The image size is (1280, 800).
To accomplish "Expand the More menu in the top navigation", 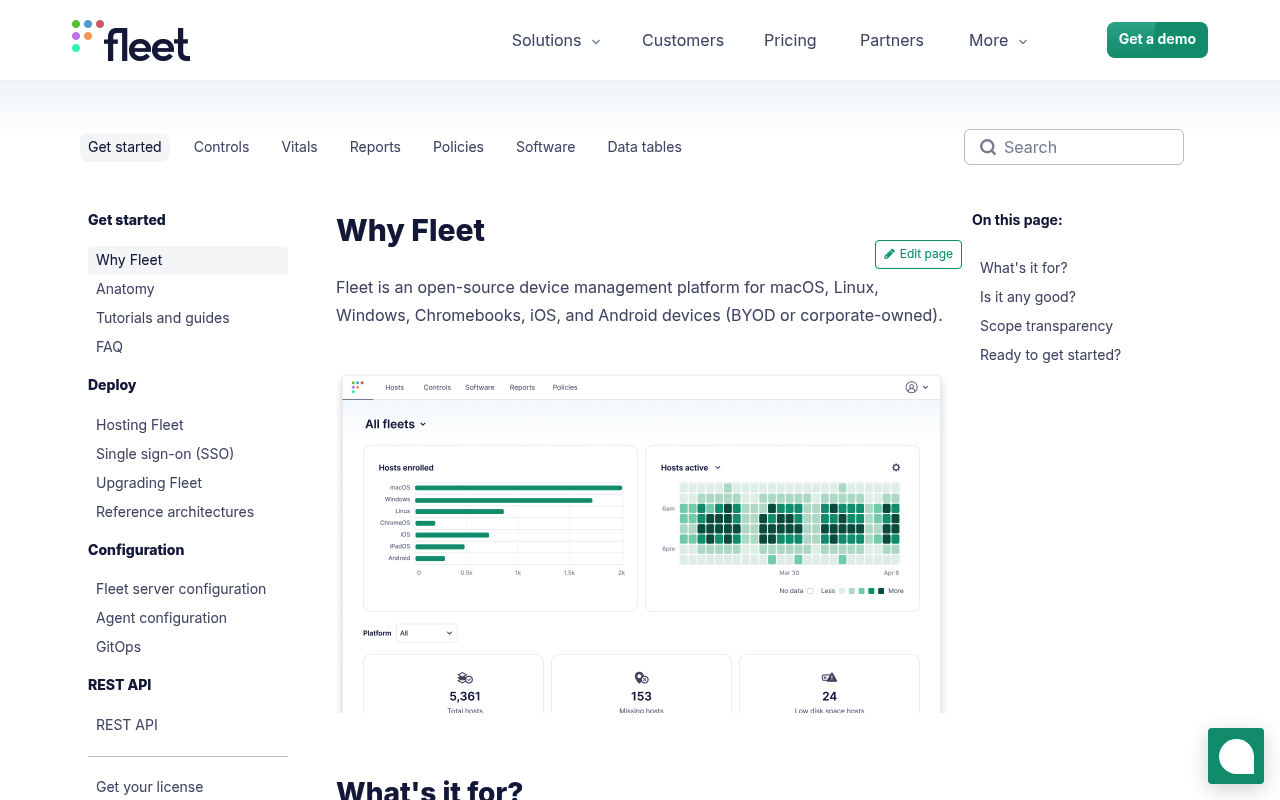I will pyautogui.click(x=998, y=40).
